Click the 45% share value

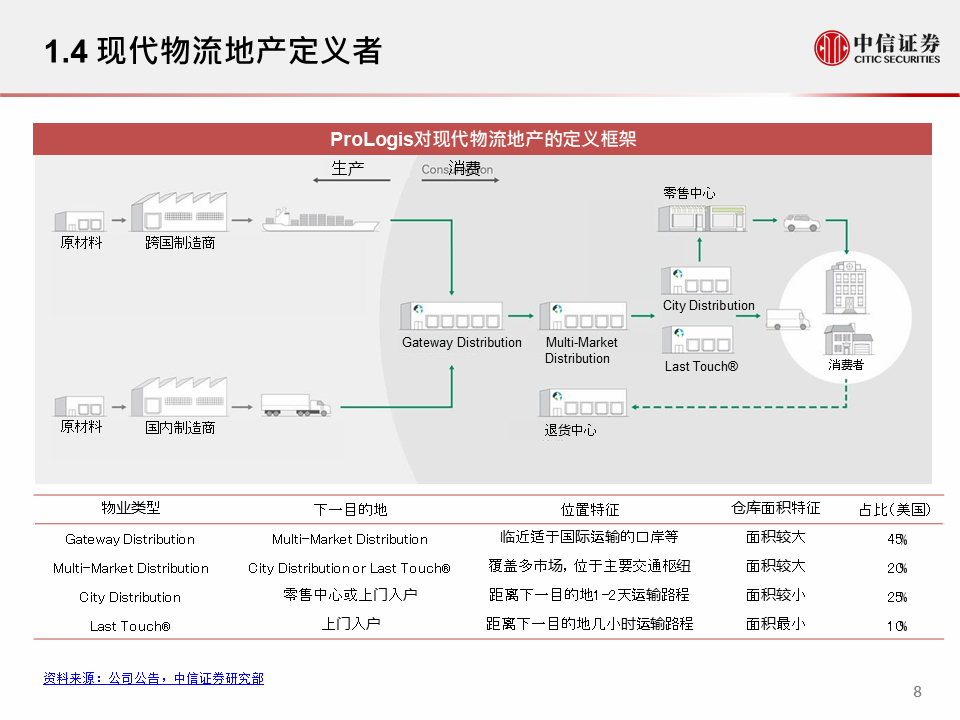tap(897, 539)
